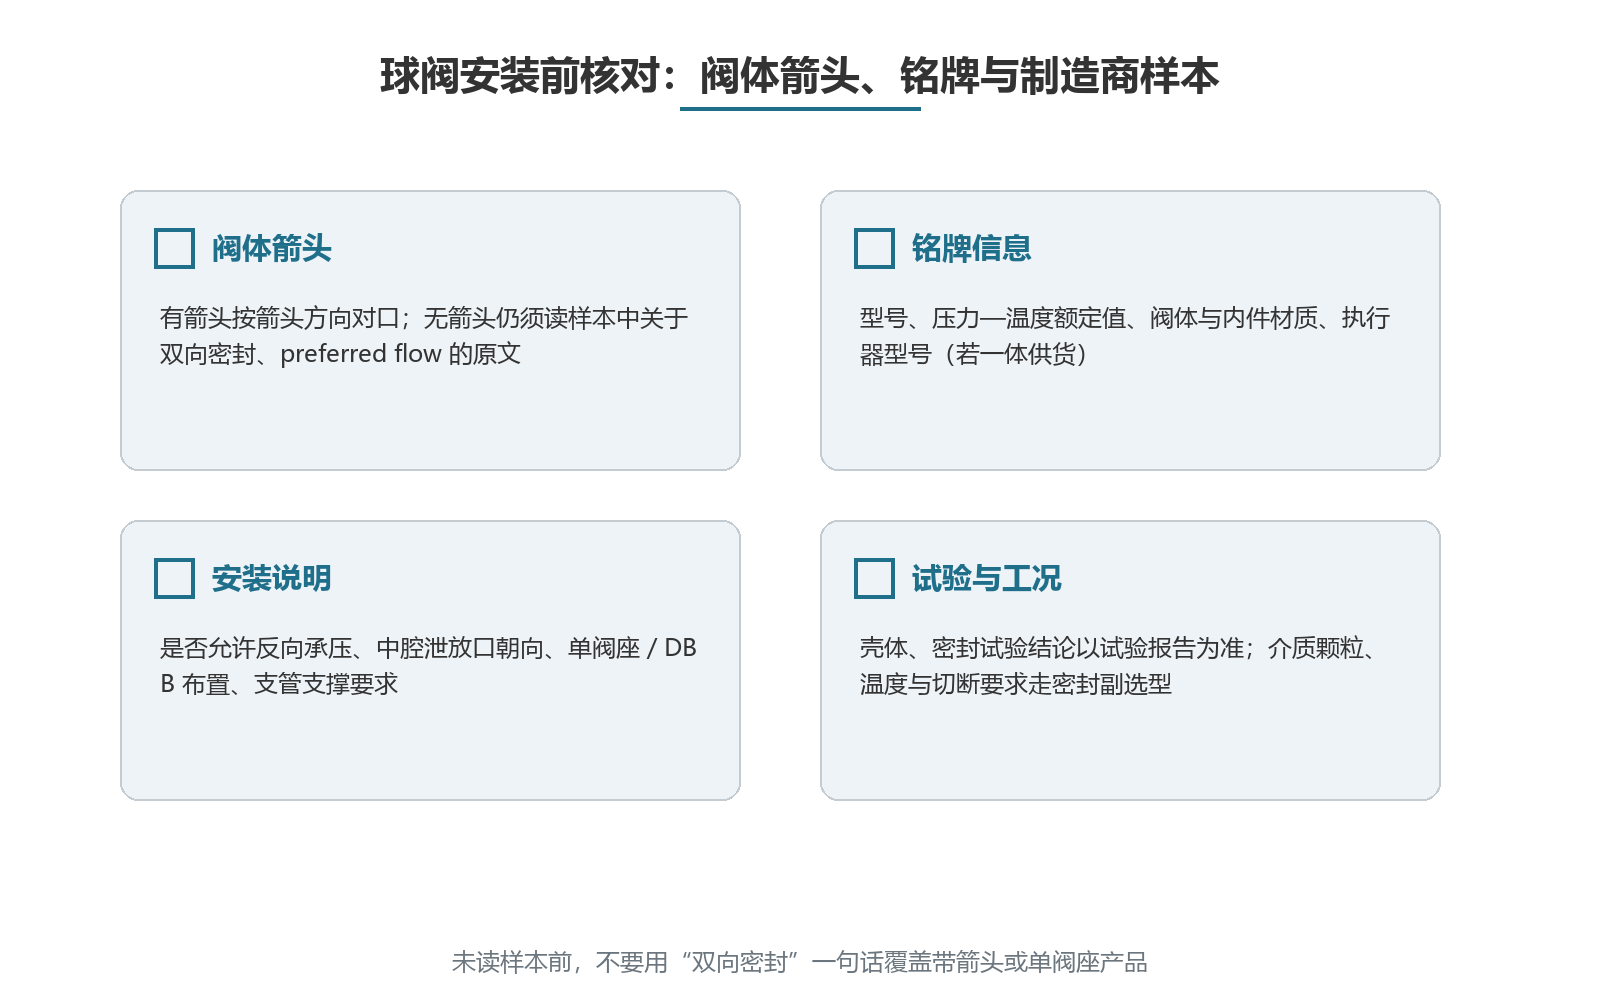Select the 安装说明 heading text

click(271, 578)
